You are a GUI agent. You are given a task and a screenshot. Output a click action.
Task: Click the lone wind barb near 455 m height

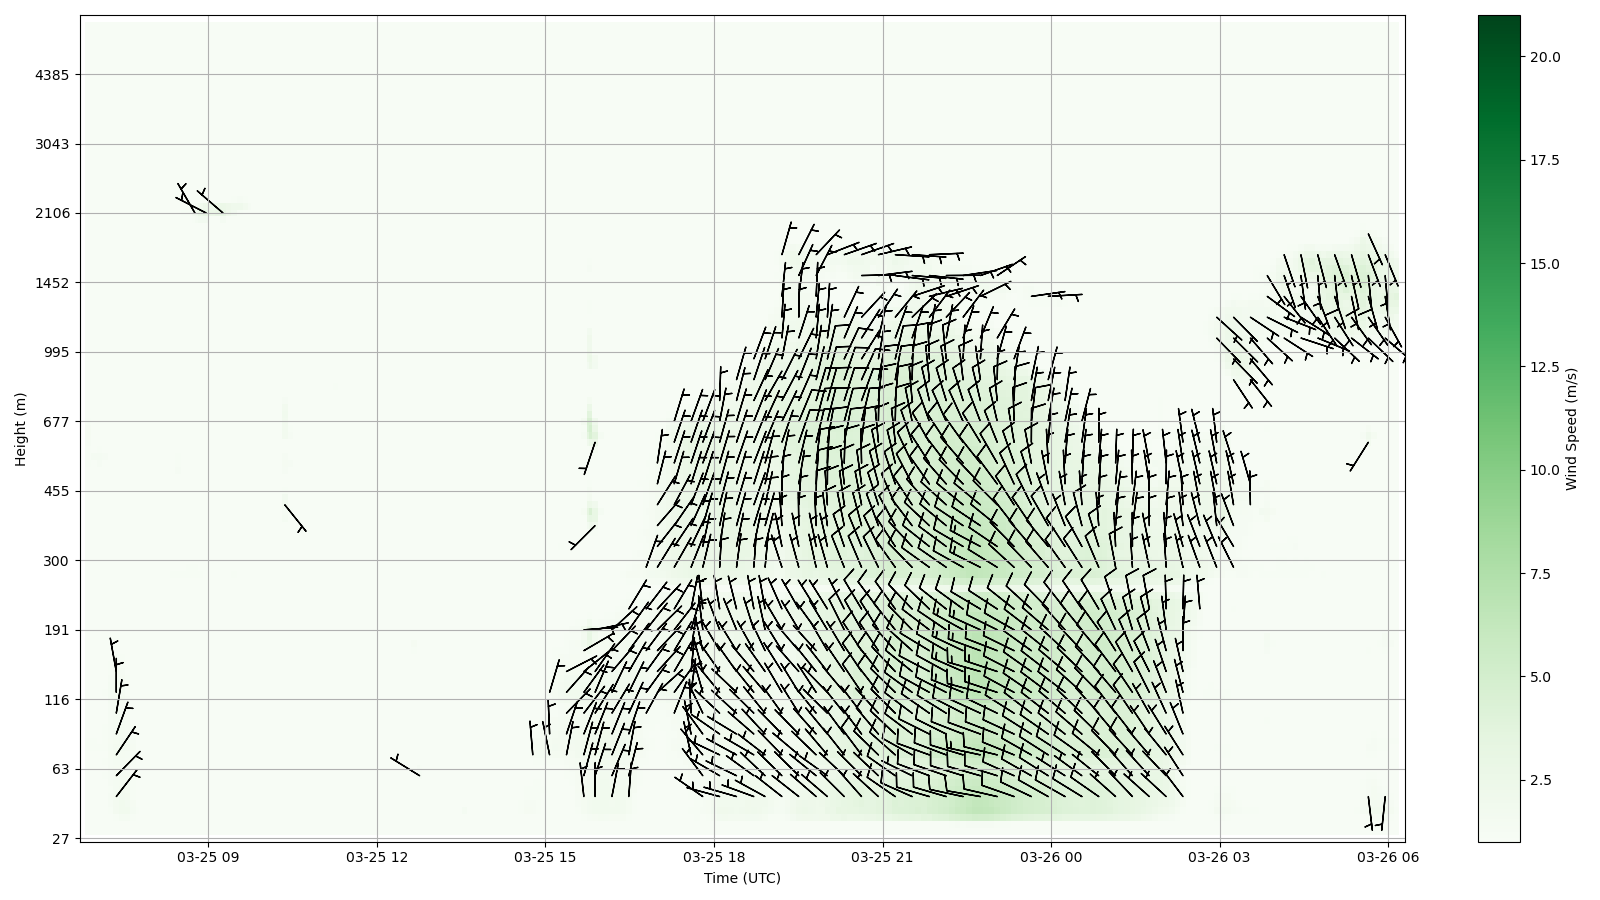(295, 518)
